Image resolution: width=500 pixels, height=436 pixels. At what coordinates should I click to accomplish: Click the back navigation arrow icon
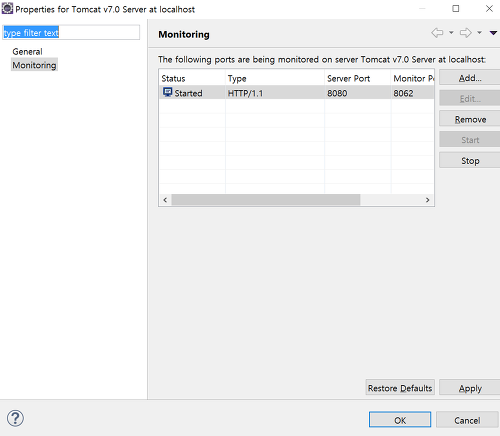point(437,33)
